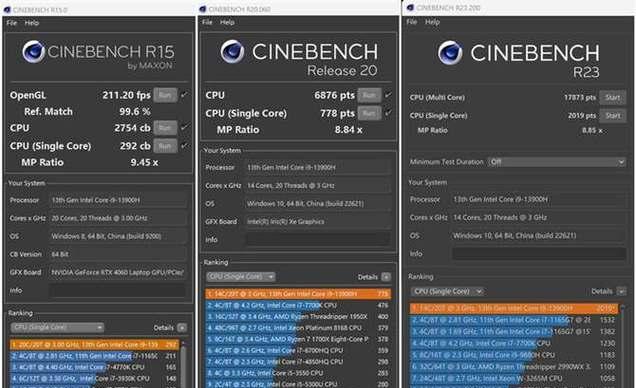Run the OpenGL test in R15
636x388 pixels.
(165, 95)
